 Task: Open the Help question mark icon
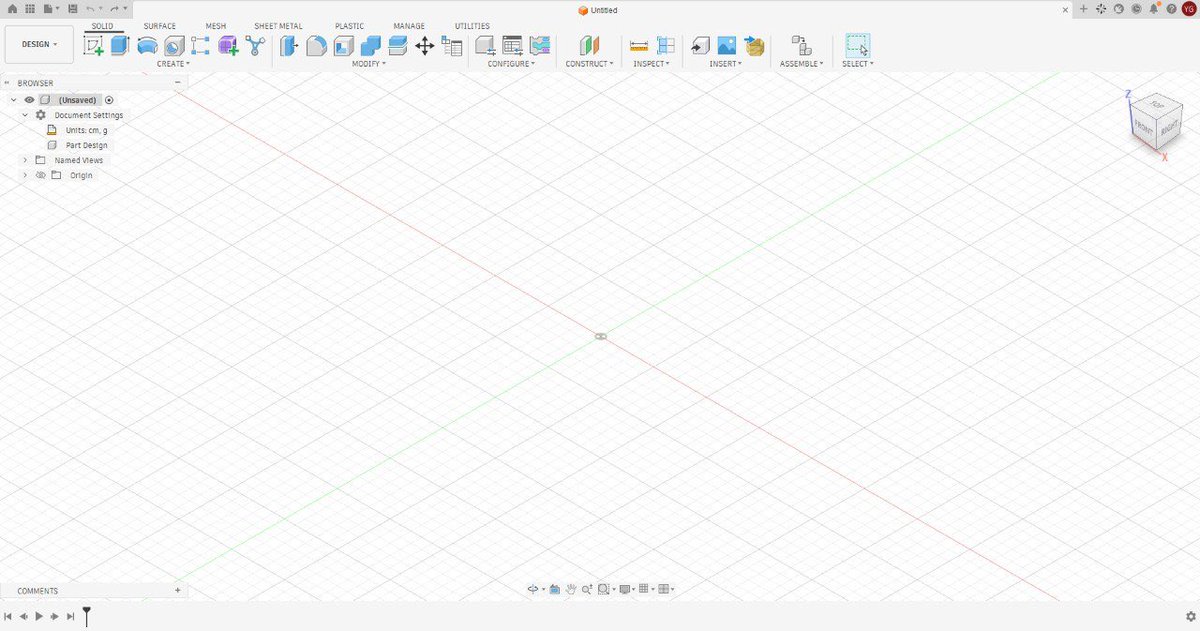[1171, 9]
